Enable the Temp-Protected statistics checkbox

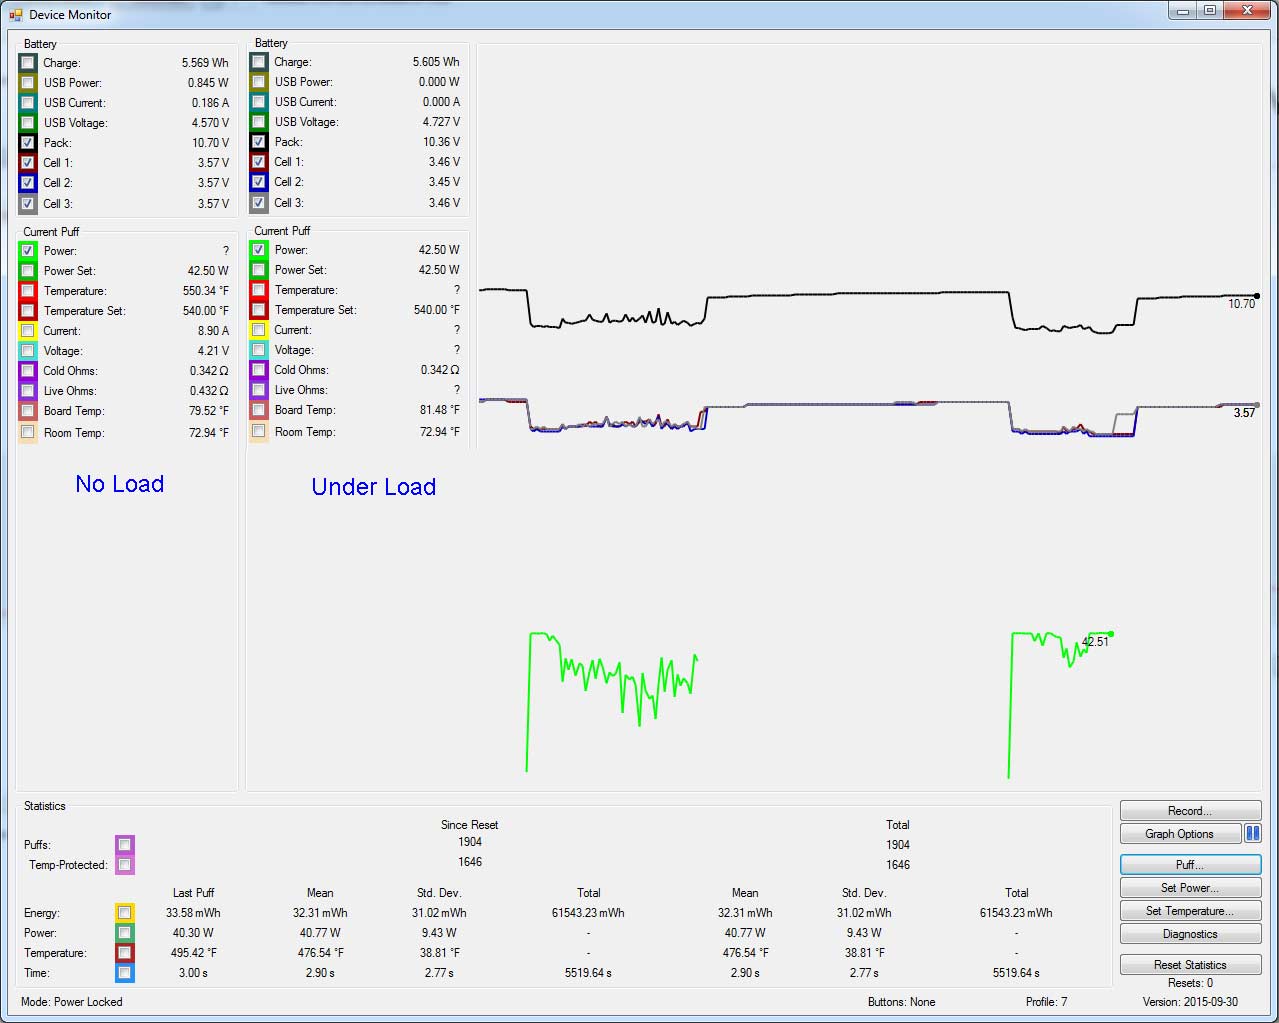click(124, 865)
